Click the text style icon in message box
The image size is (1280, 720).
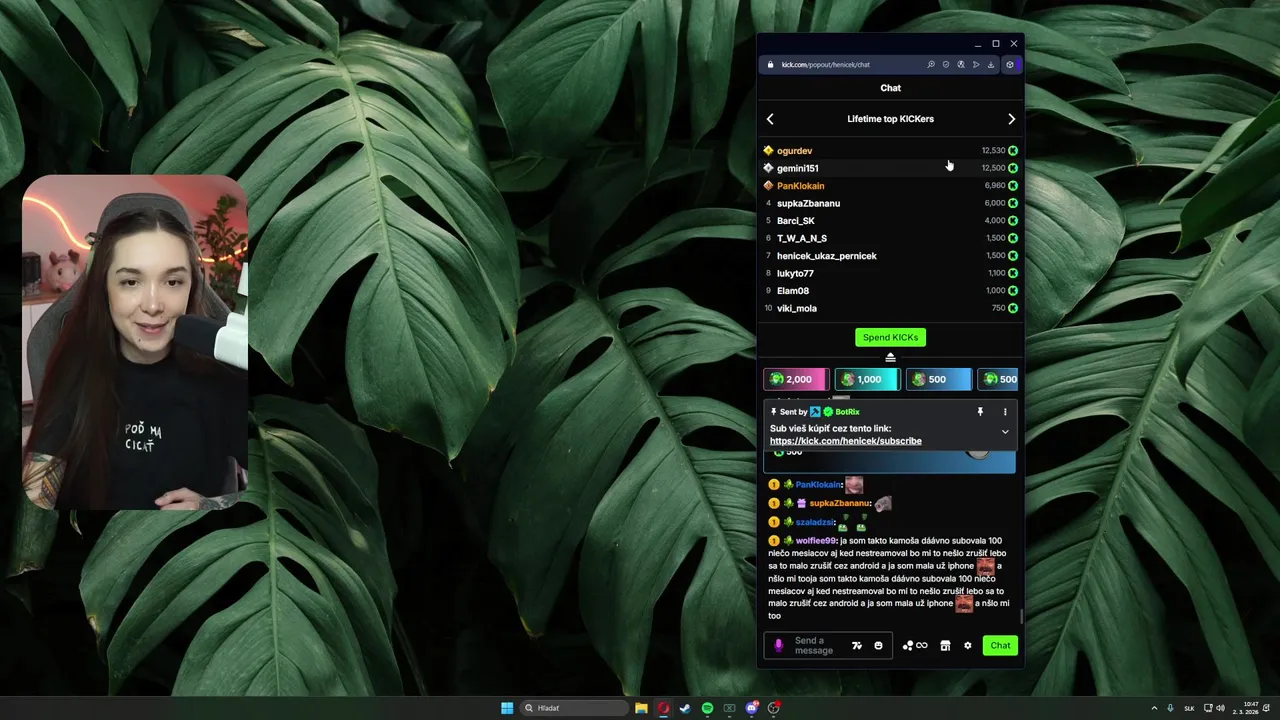857,646
